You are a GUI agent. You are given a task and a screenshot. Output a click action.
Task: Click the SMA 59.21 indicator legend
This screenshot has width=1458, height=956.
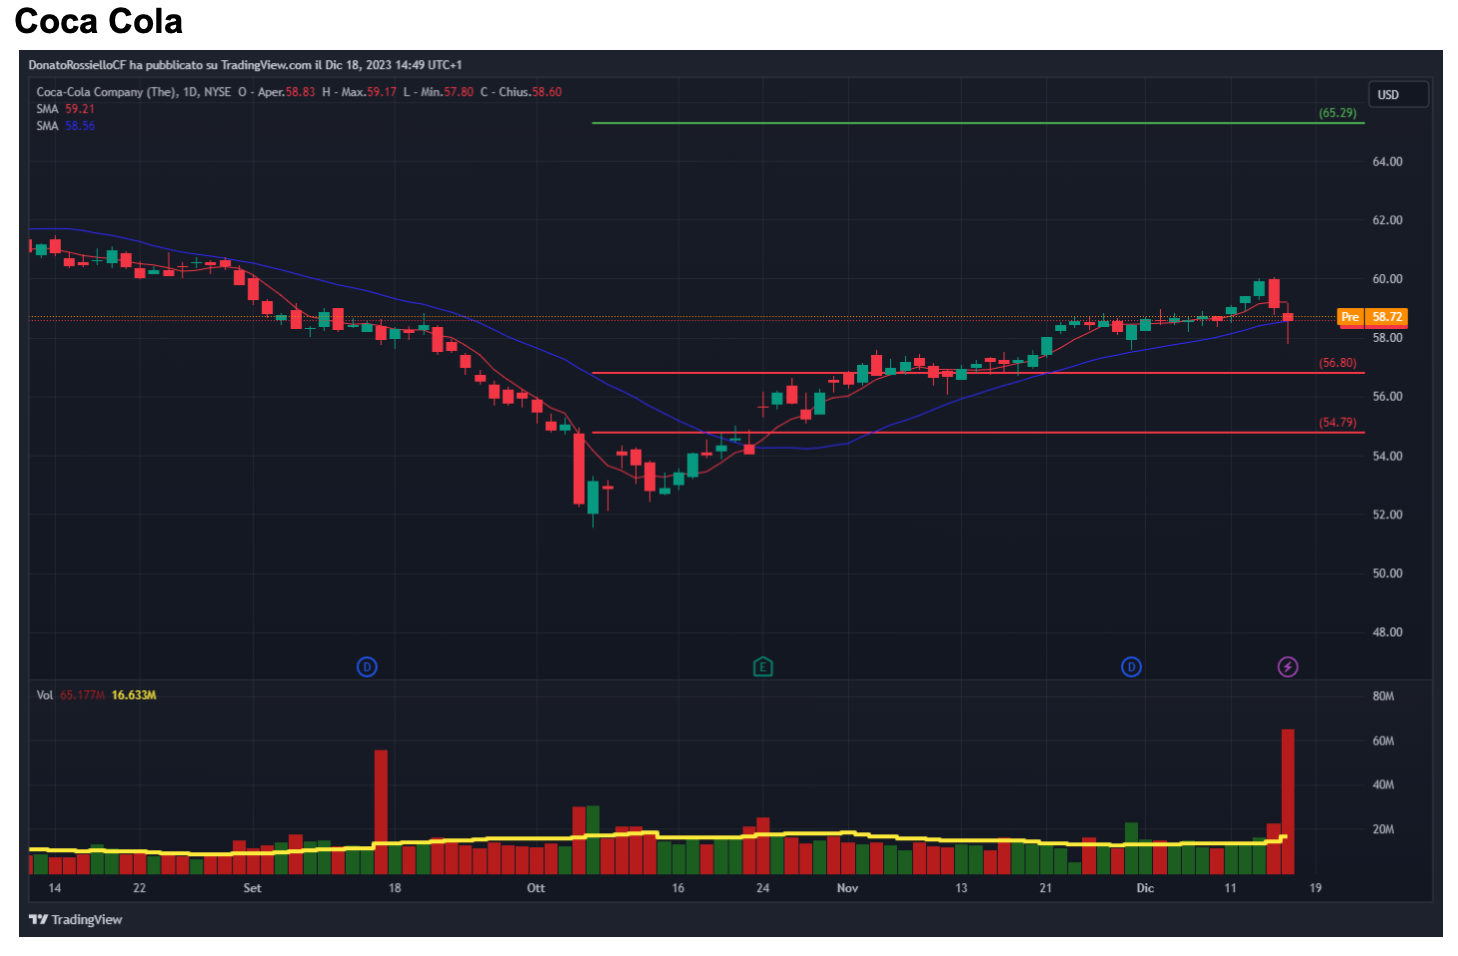[x=65, y=109]
